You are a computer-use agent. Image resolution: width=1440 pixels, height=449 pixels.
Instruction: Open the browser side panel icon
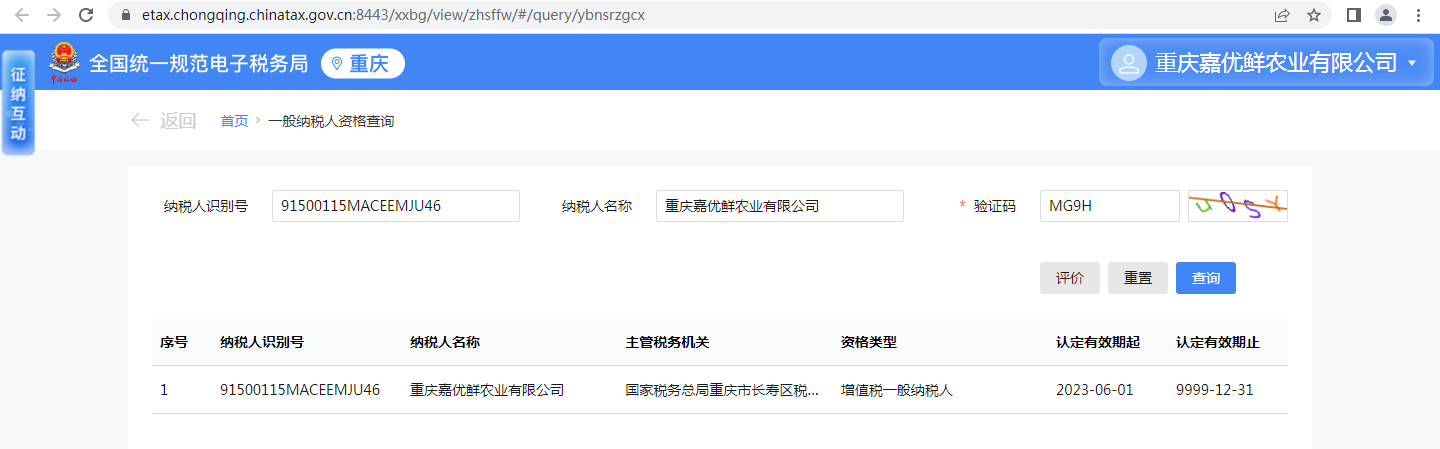[x=1354, y=15]
